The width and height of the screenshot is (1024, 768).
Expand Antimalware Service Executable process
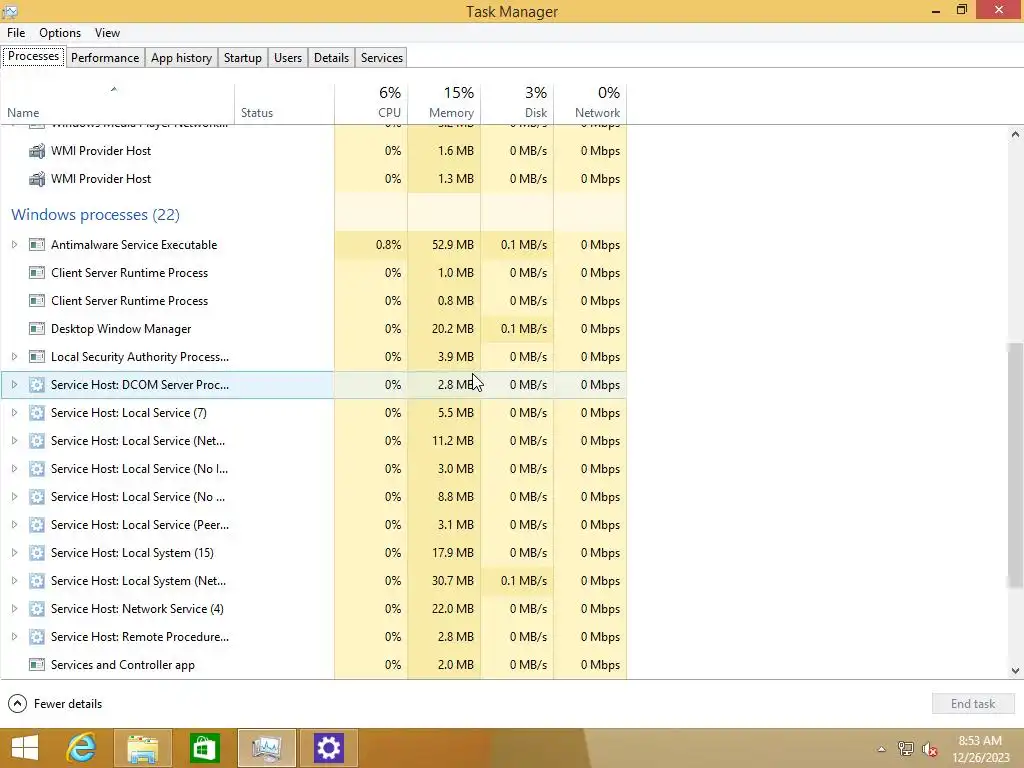[x=14, y=245]
